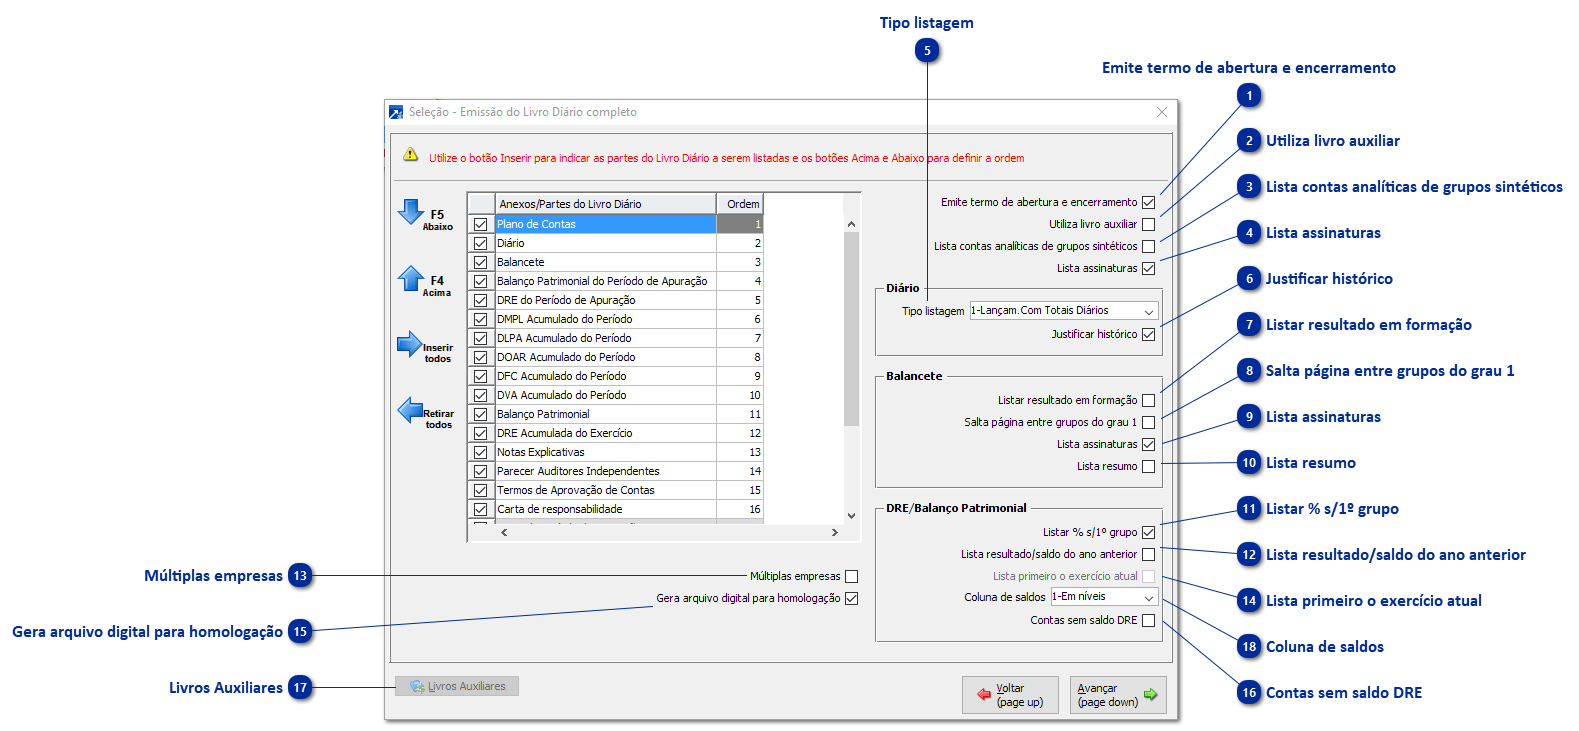Click the list's scroll right arrow

[x=835, y=533]
